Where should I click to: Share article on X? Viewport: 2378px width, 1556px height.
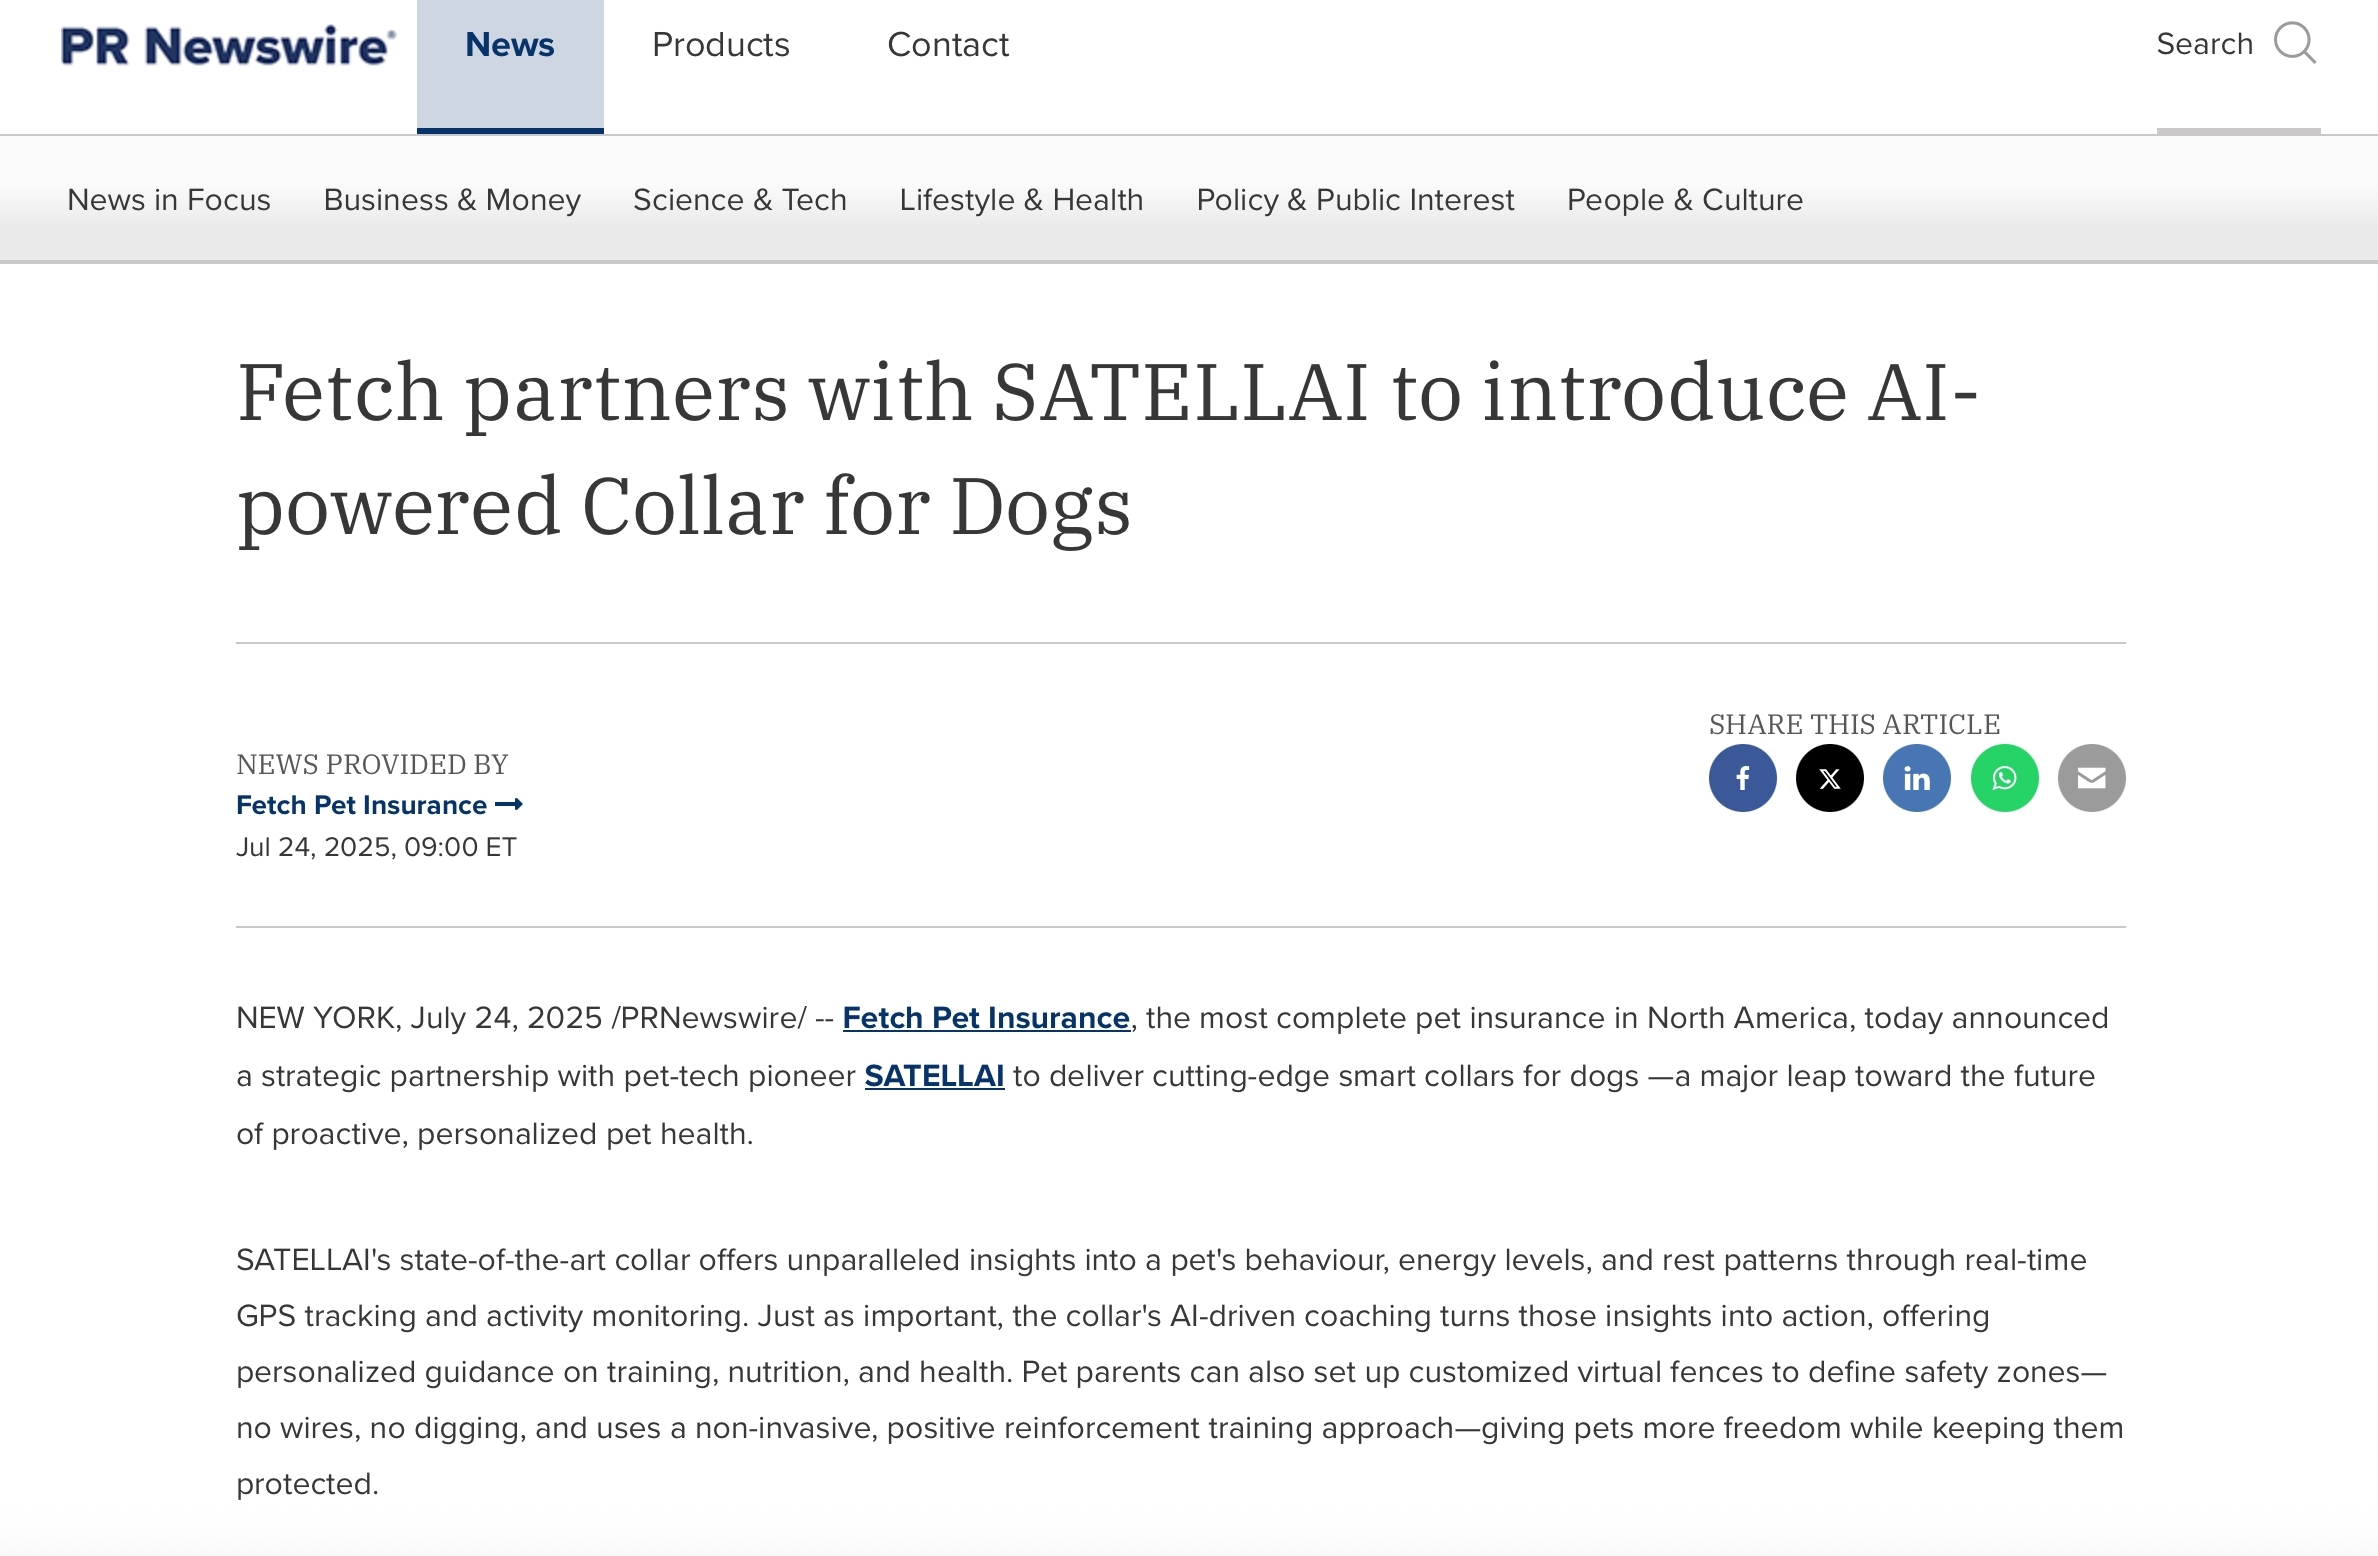click(1829, 778)
